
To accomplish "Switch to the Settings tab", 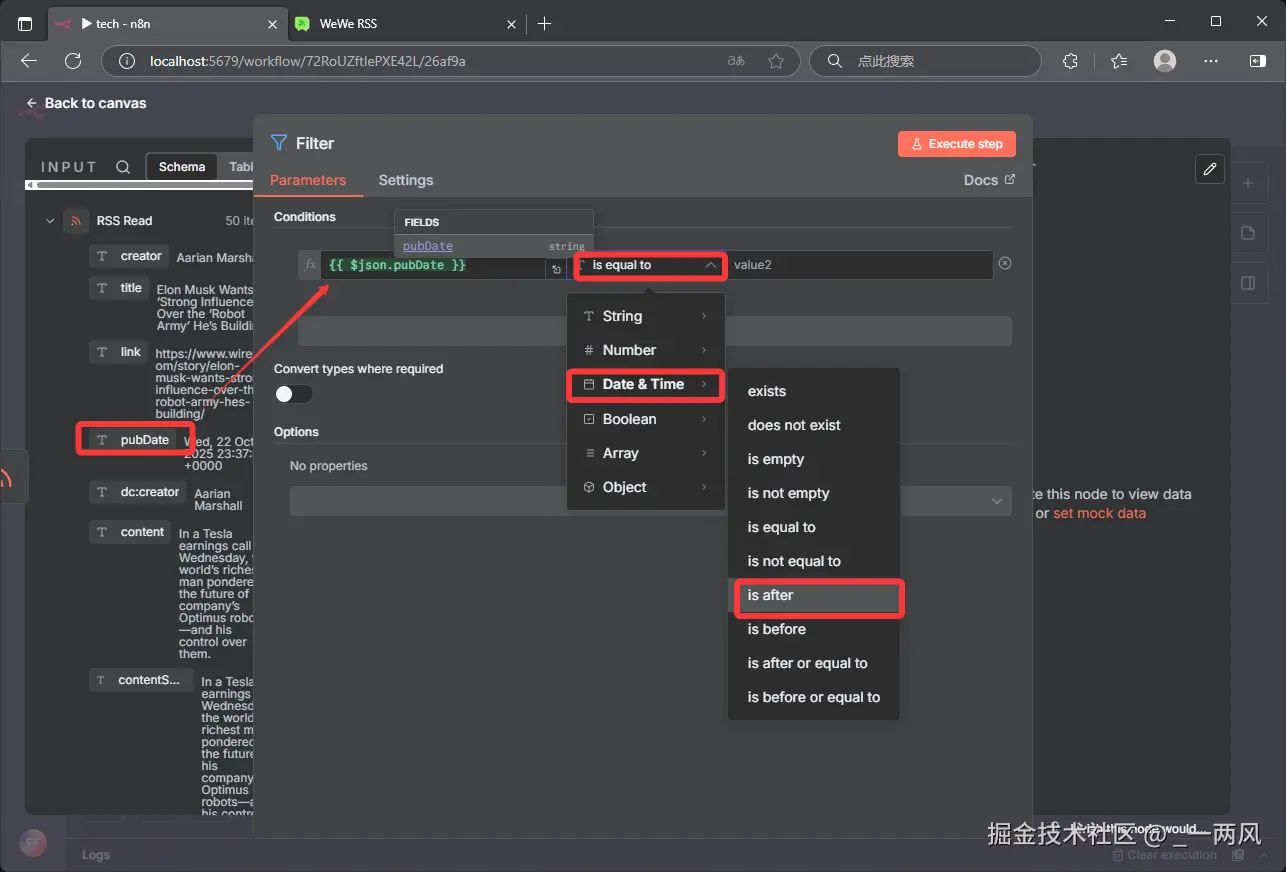I will pyautogui.click(x=405, y=180).
